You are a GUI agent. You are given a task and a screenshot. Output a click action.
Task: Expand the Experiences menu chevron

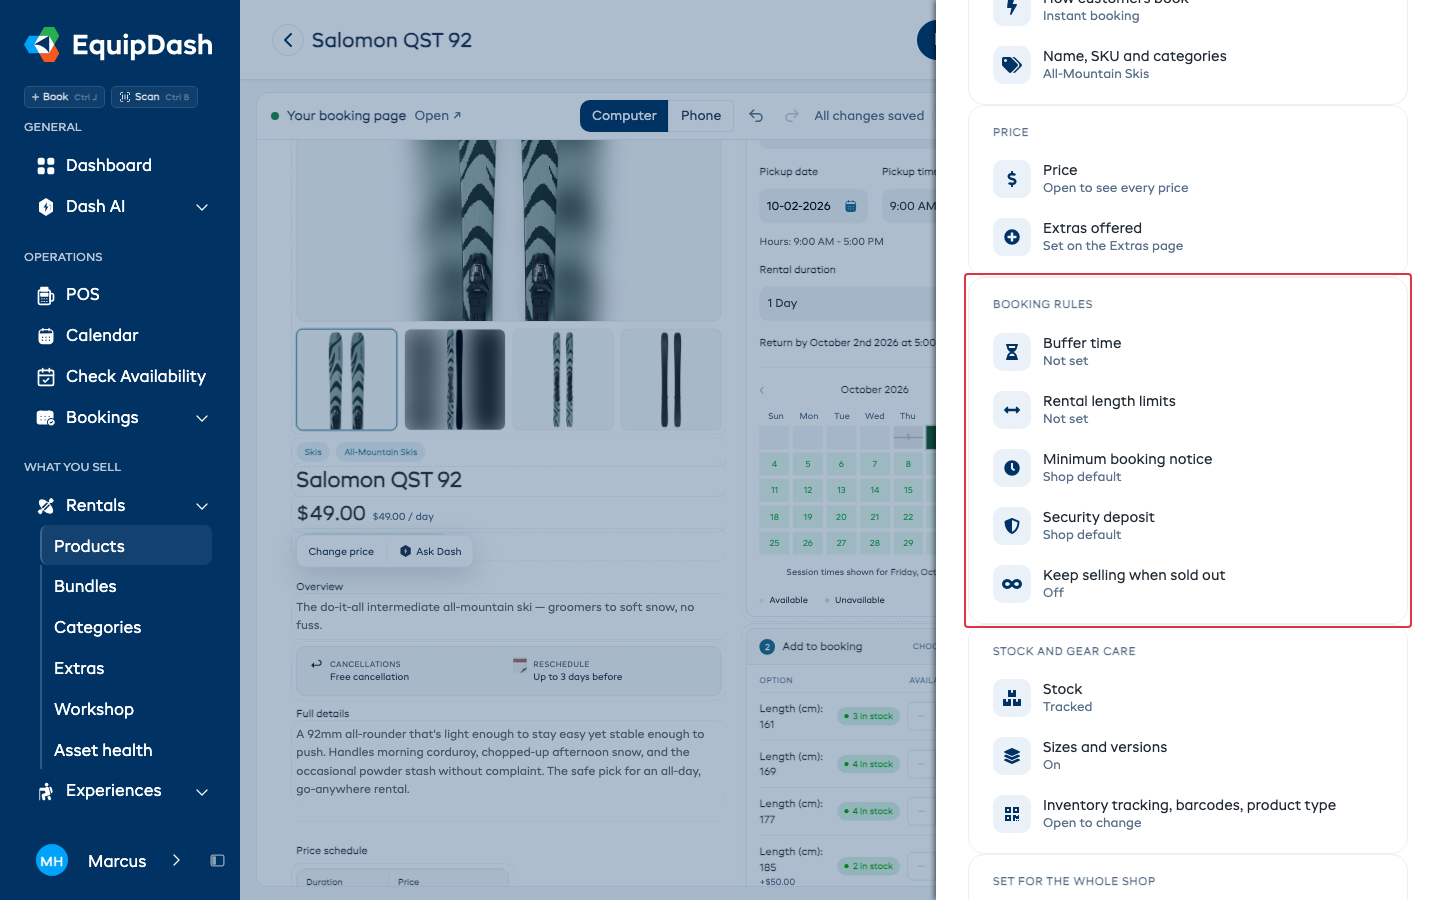pyautogui.click(x=202, y=792)
